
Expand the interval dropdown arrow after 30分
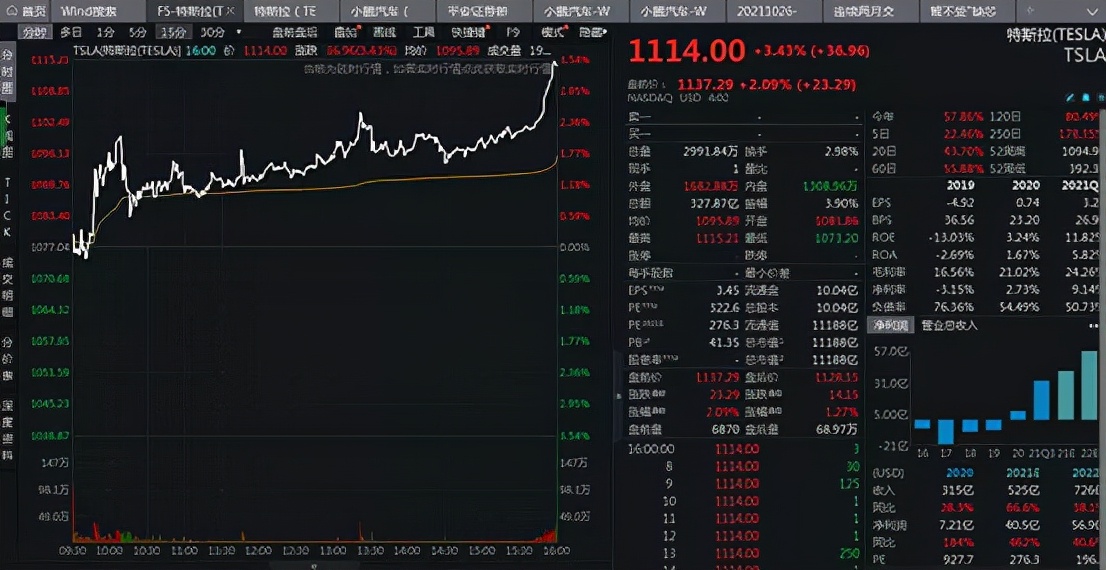click(238, 32)
